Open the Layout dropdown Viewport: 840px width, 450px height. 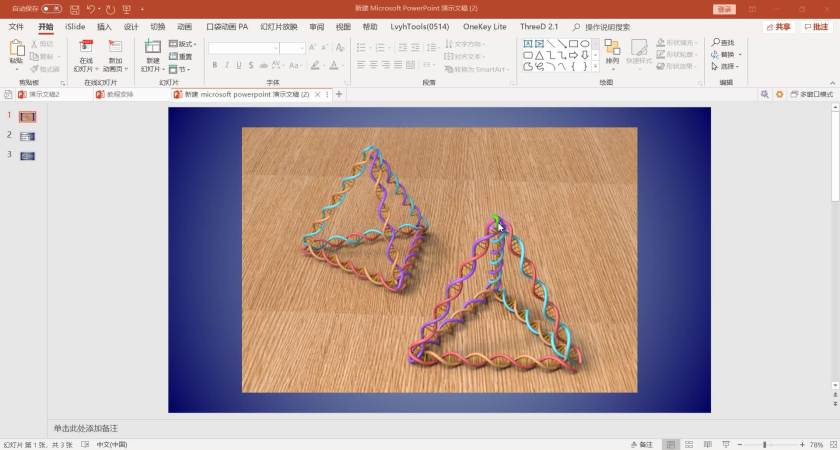point(183,44)
